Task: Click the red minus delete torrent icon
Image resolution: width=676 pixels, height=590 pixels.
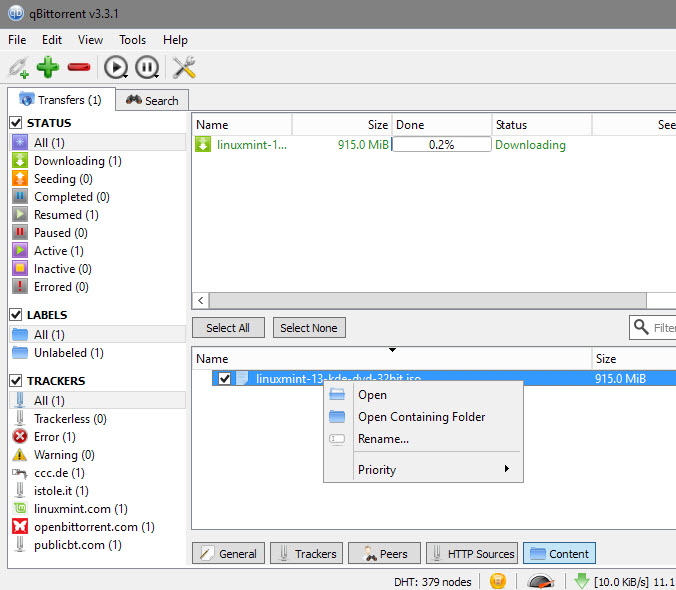Action: point(79,67)
